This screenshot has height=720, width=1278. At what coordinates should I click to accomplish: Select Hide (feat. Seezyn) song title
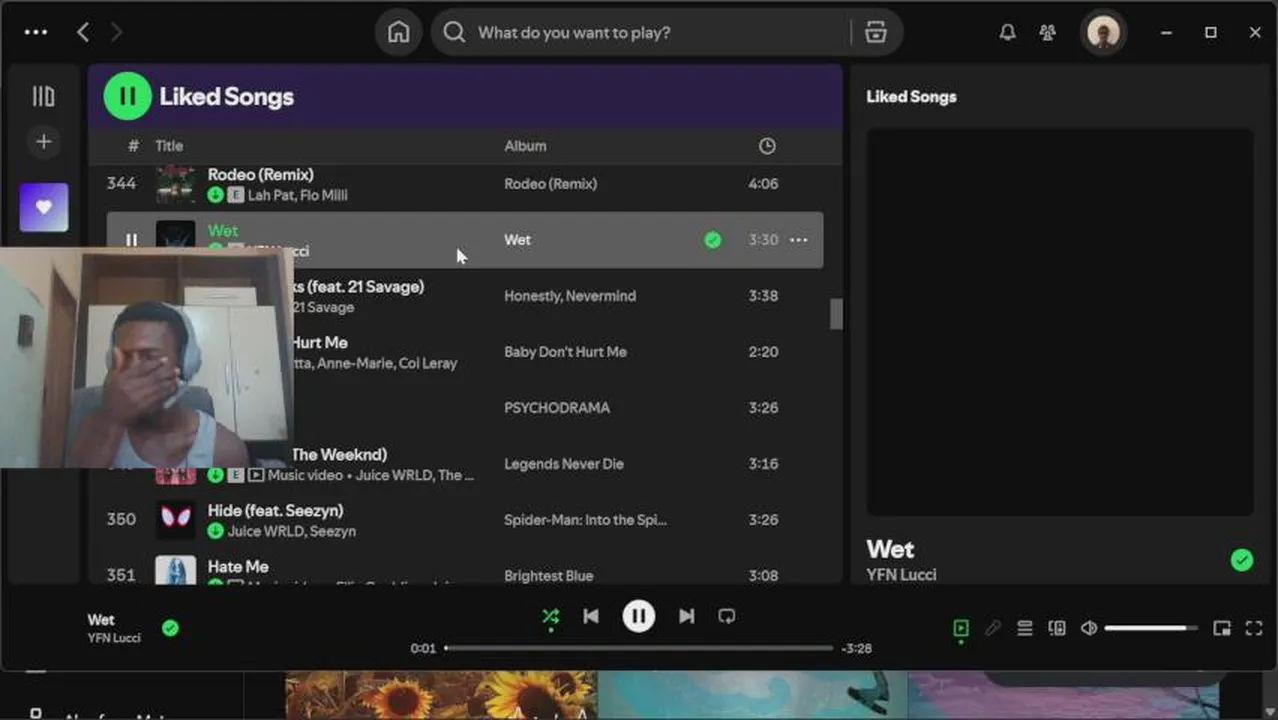tap(275, 510)
